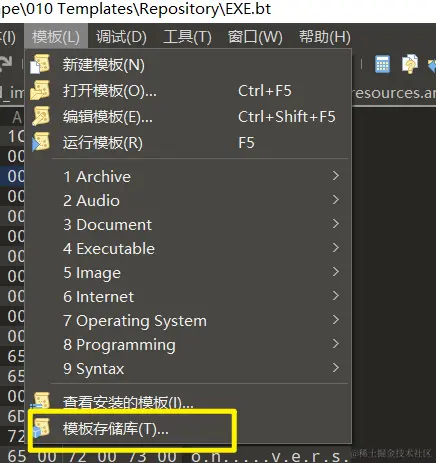Screen dimensions: 436x463
Task: Choose 打开模板(O)... entry
Action: (x=188, y=91)
